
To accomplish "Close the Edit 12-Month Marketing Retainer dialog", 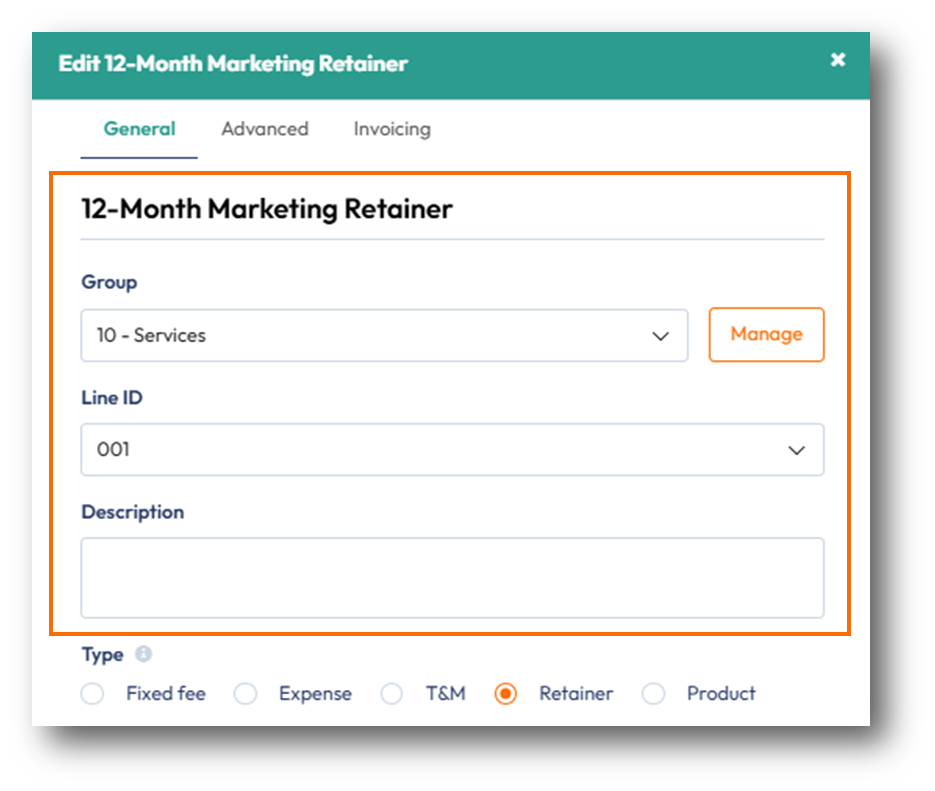I will coord(838,60).
